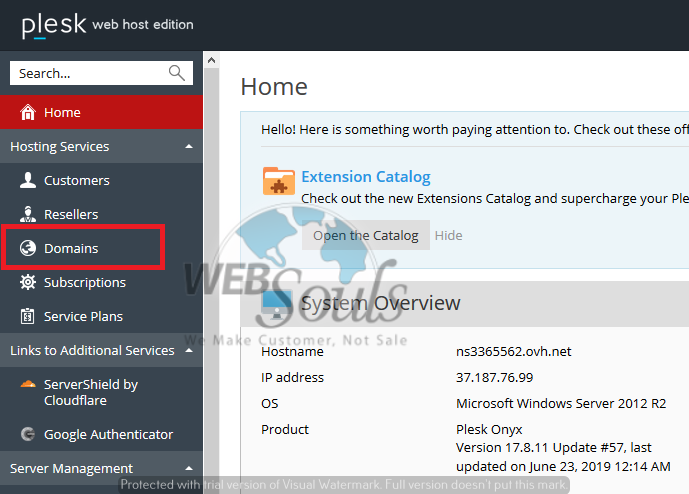Click the Resellers businessman icon
The height and width of the screenshot is (494, 689).
[28, 214]
